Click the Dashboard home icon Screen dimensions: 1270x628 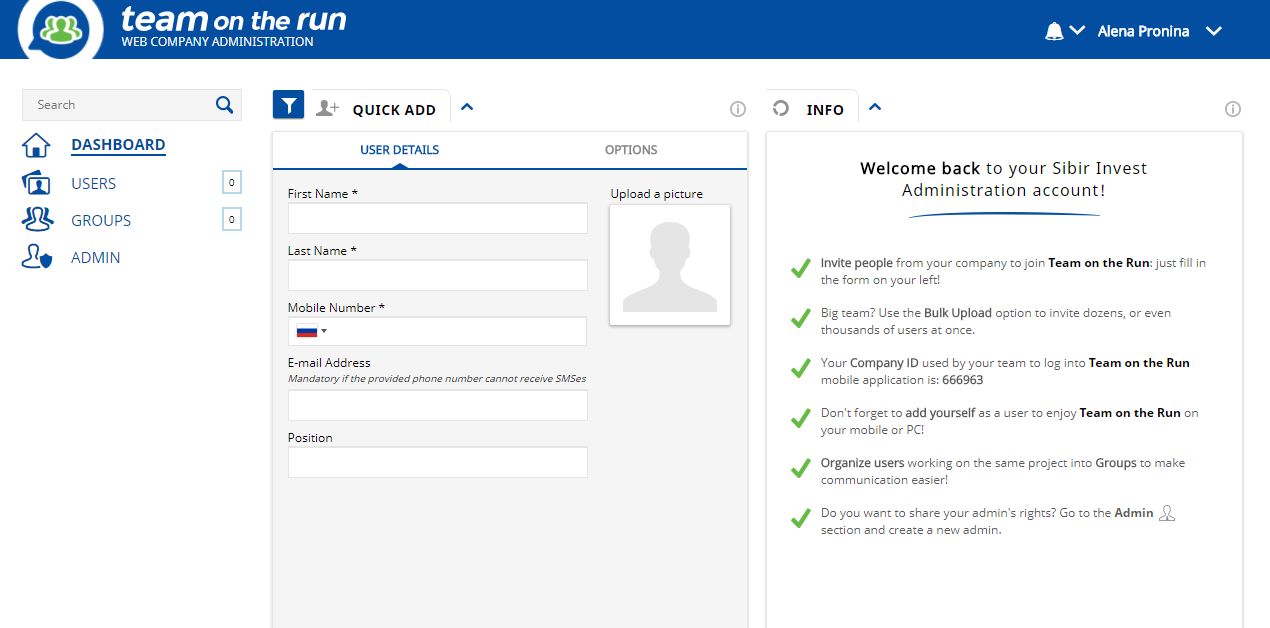click(36, 146)
